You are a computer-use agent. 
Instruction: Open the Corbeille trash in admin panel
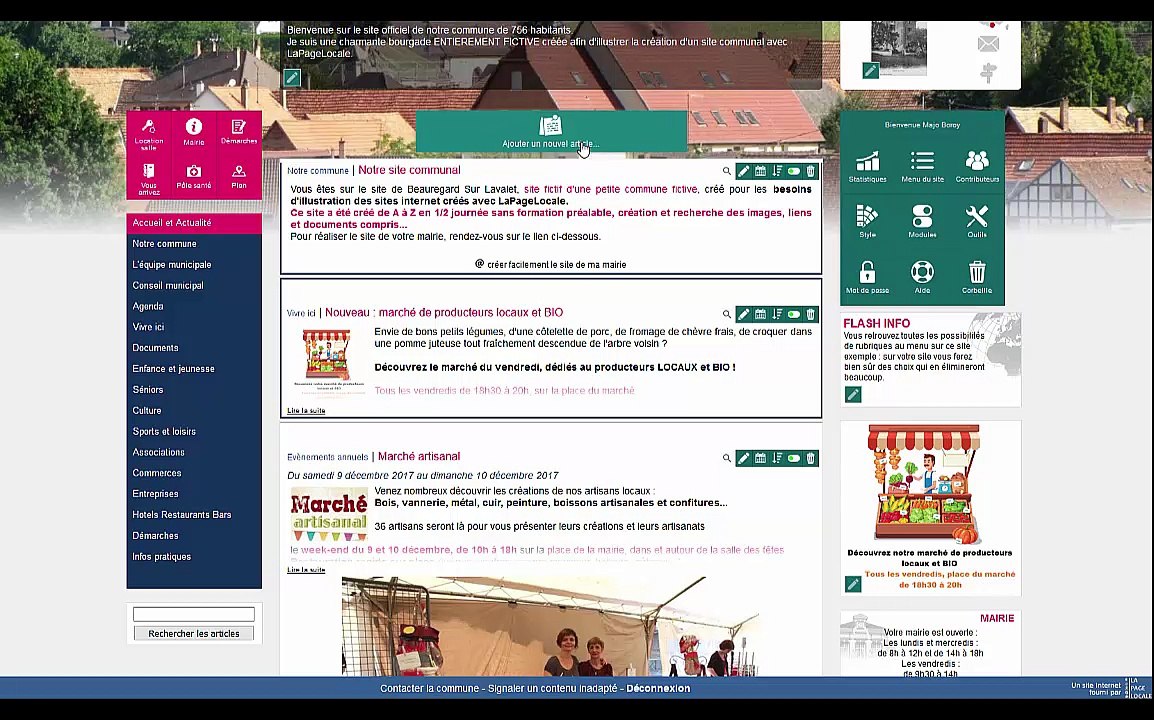(x=977, y=278)
